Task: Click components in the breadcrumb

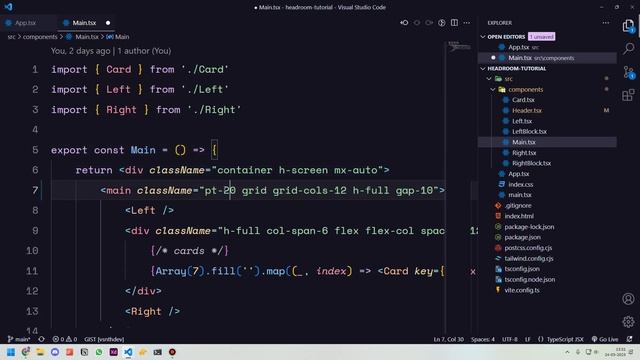Action: point(40,37)
